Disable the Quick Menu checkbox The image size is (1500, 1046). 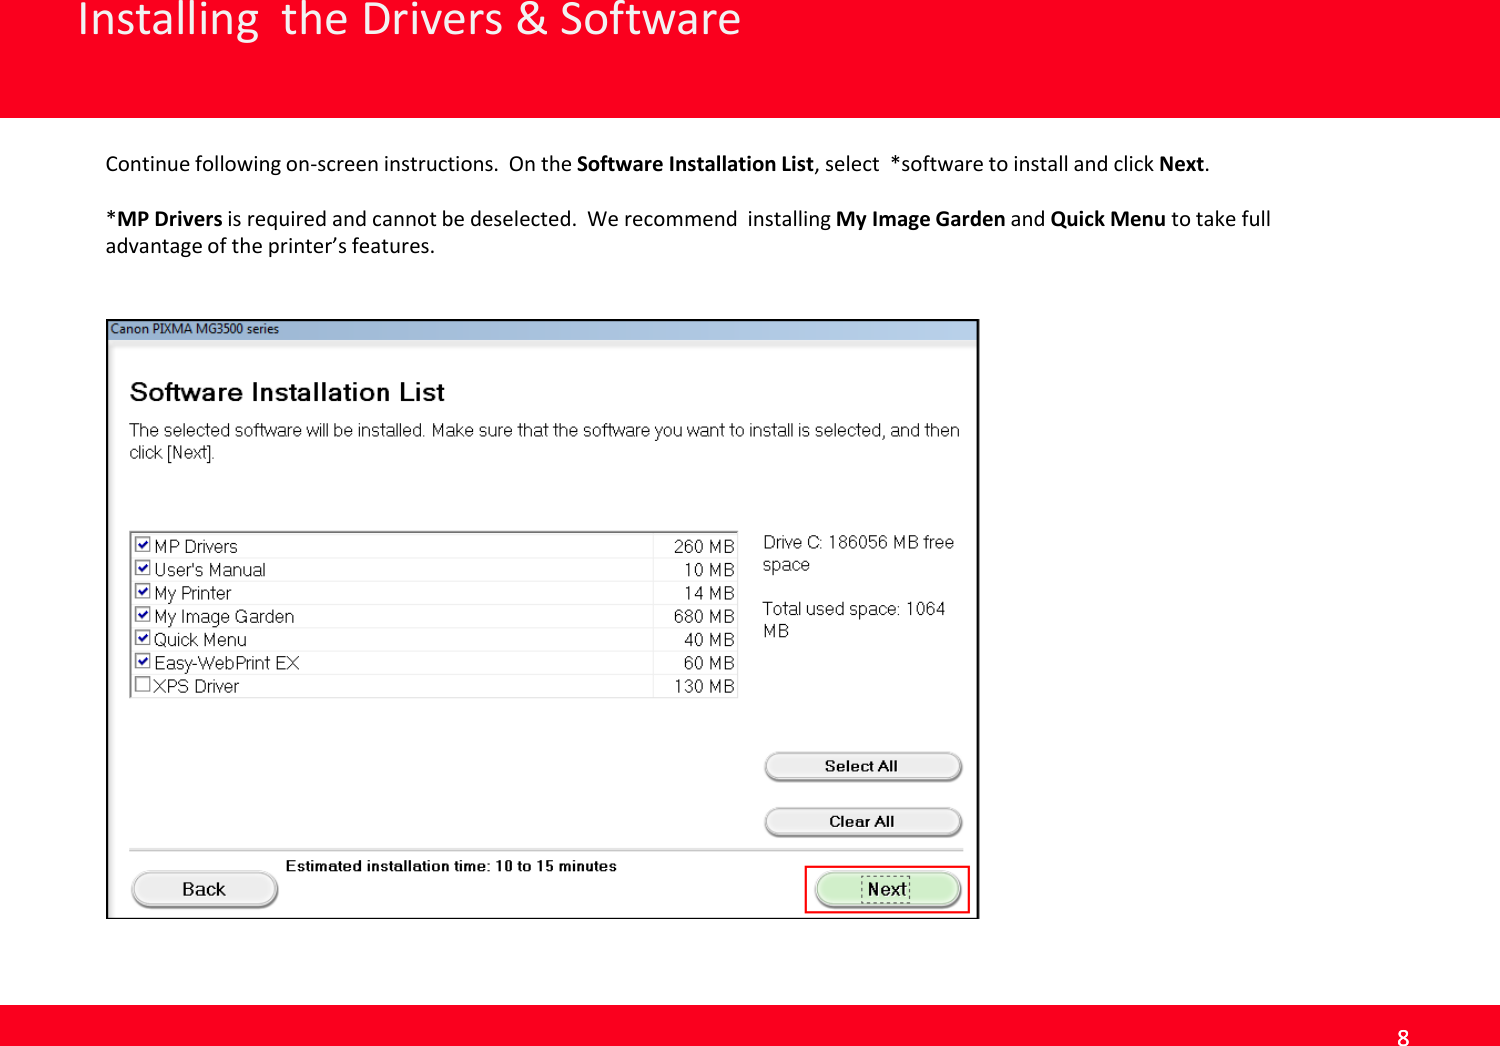point(143,640)
